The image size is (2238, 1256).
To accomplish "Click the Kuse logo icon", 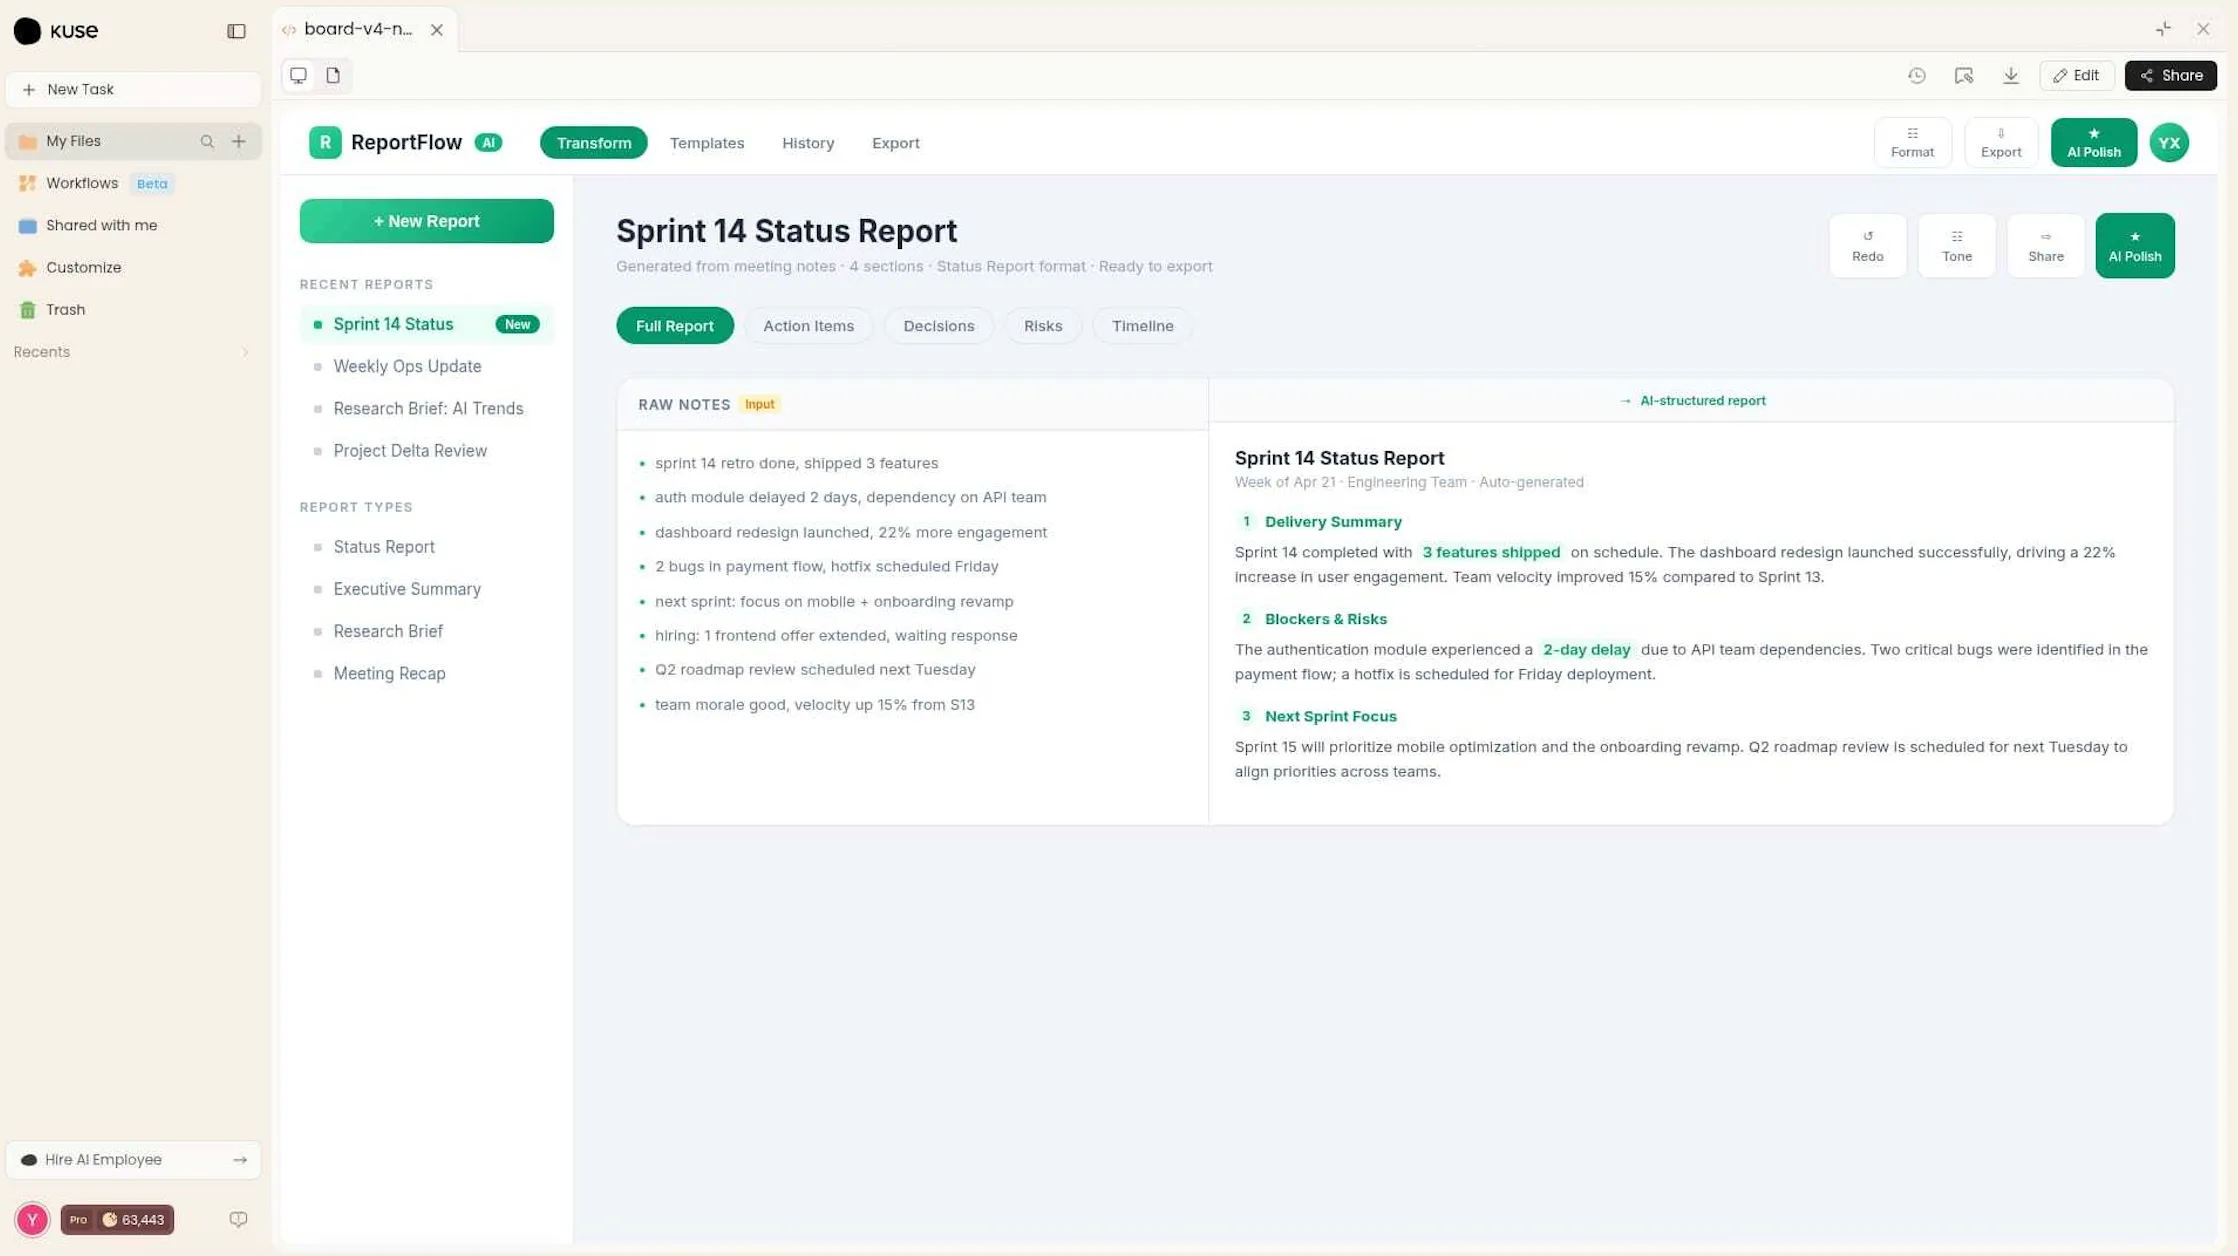I will (27, 31).
